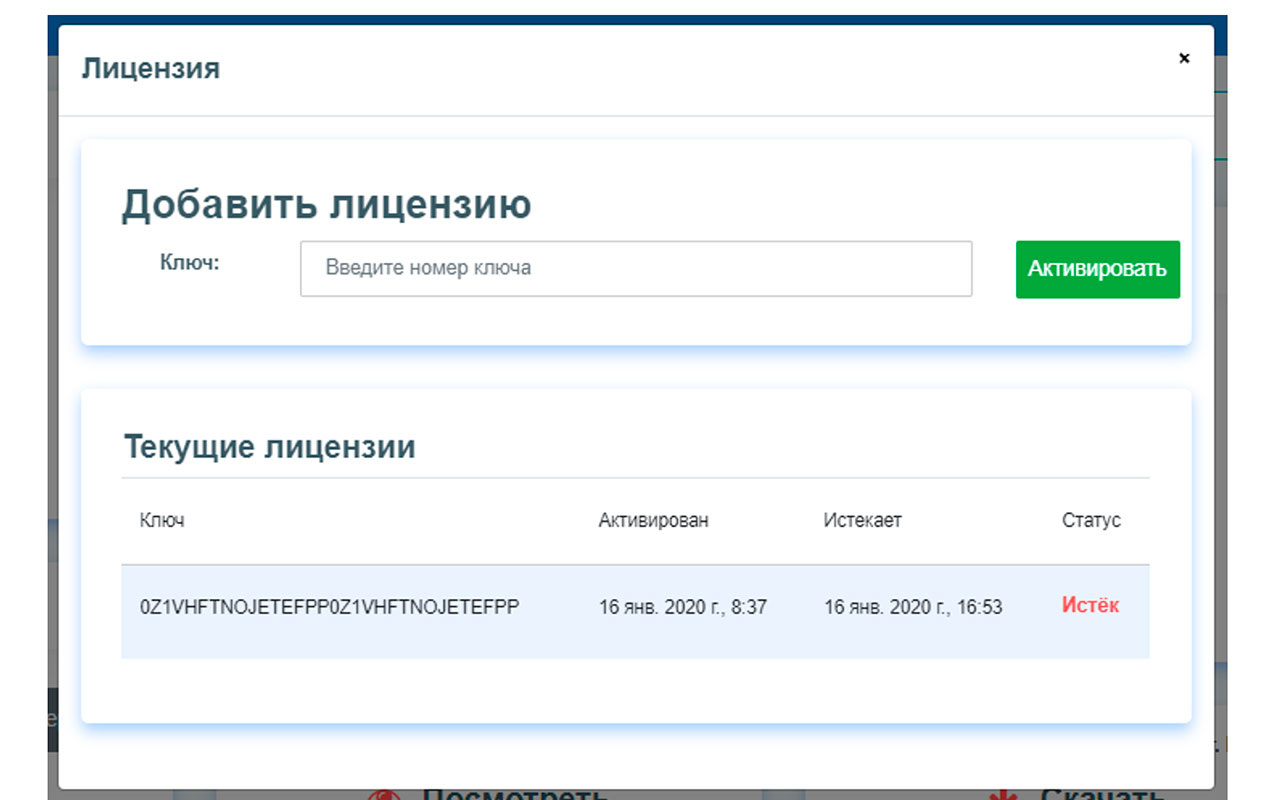Click the Ключ column header
This screenshot has height=800, width=1280.
pyautogui.click(x=162, y=521)
